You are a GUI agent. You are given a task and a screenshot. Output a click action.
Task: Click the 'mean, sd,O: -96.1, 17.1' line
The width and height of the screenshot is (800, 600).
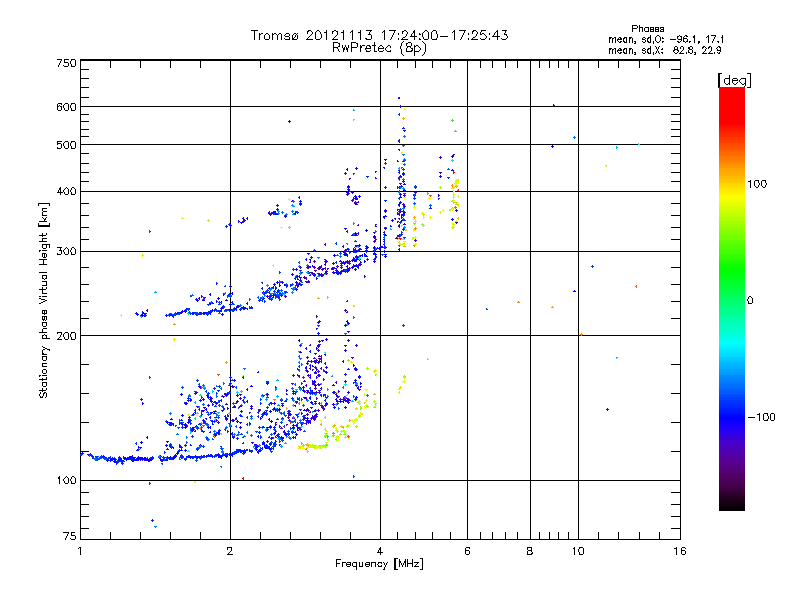tap(666, 39)
